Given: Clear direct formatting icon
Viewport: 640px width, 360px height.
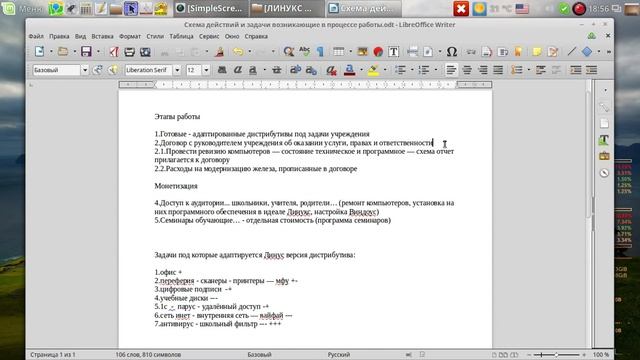Looking at the screenshot, I should click(x=331, y=70).
